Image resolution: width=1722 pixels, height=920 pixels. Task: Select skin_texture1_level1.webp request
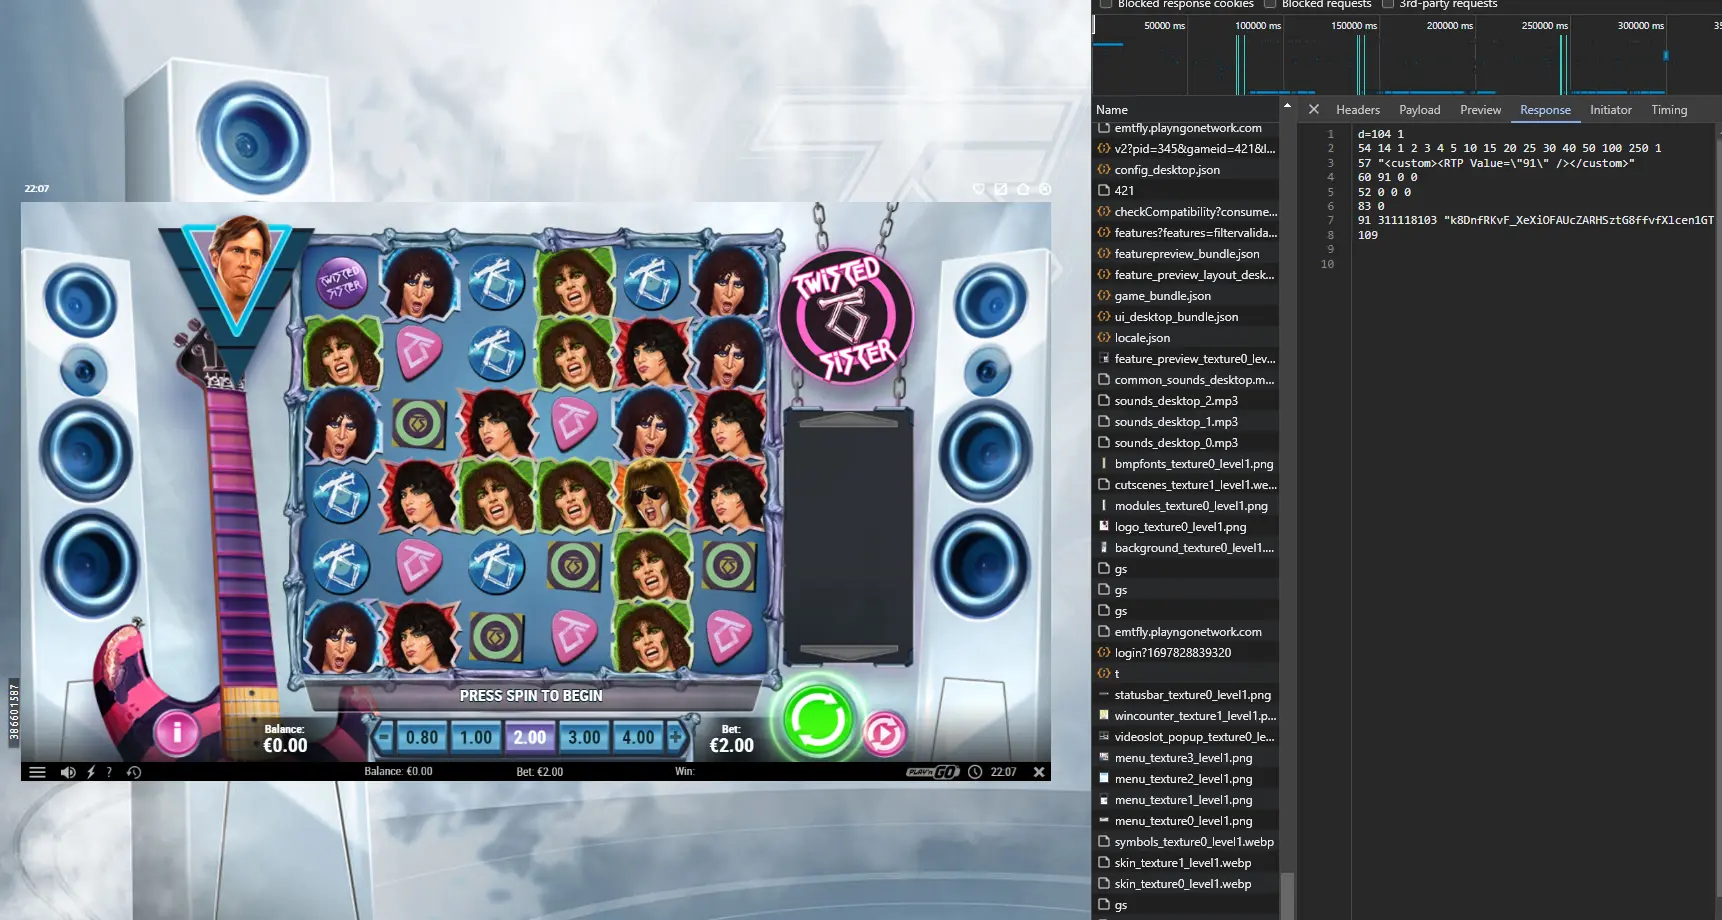coord(1187,863)
